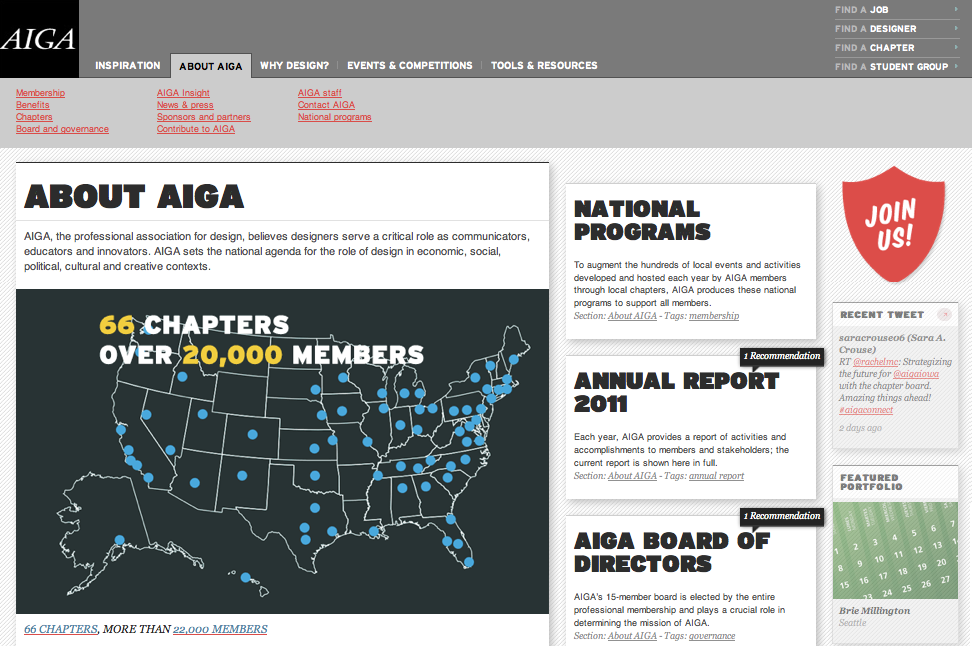The width and height of the screenshot is (972, 646).
Task: Click the Board of Directors recommendation badge
Action: coord(782,516)
